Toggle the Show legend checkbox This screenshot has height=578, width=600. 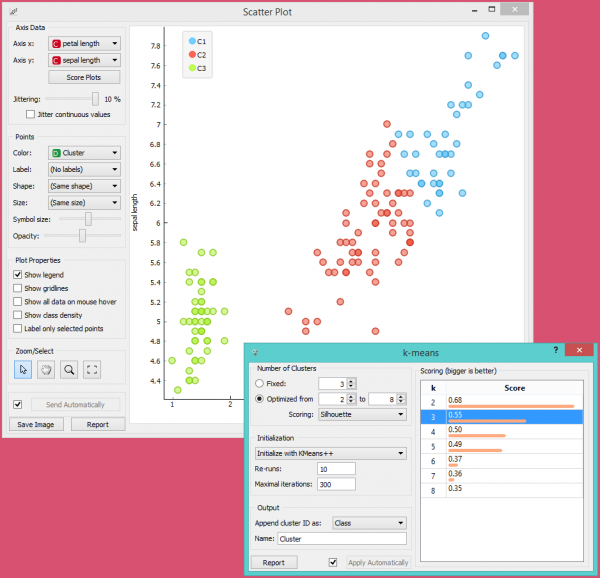[18, 274]
